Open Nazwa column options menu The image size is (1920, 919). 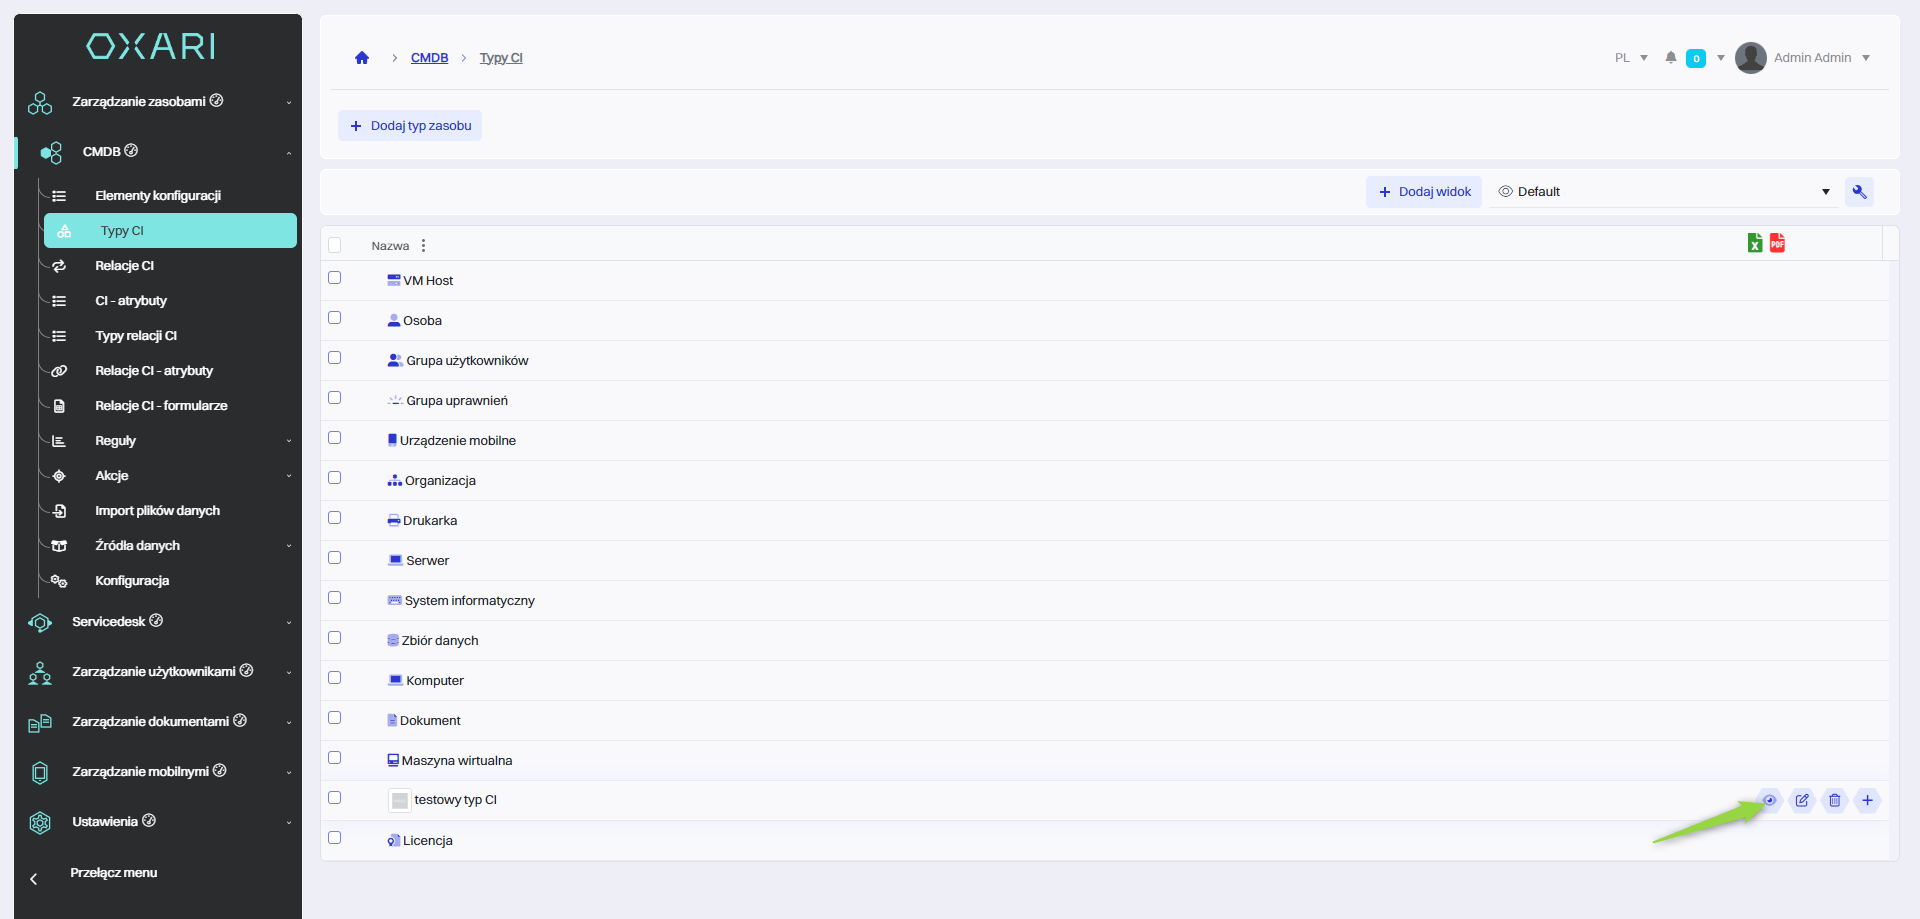coord(423,246)
